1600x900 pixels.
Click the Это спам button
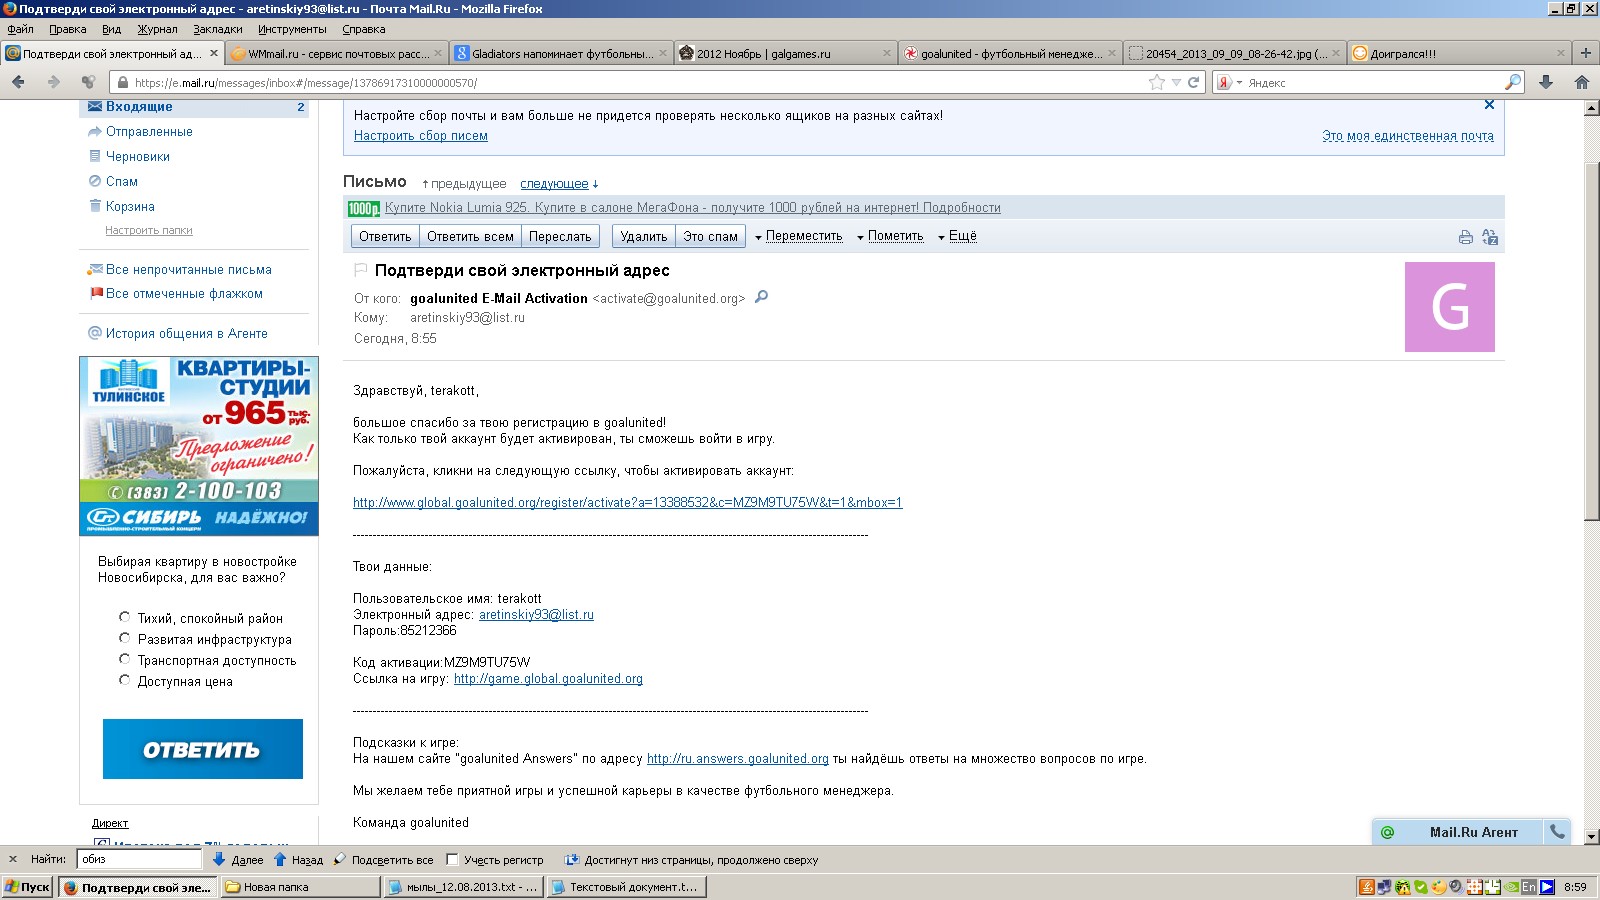[710, 237]
